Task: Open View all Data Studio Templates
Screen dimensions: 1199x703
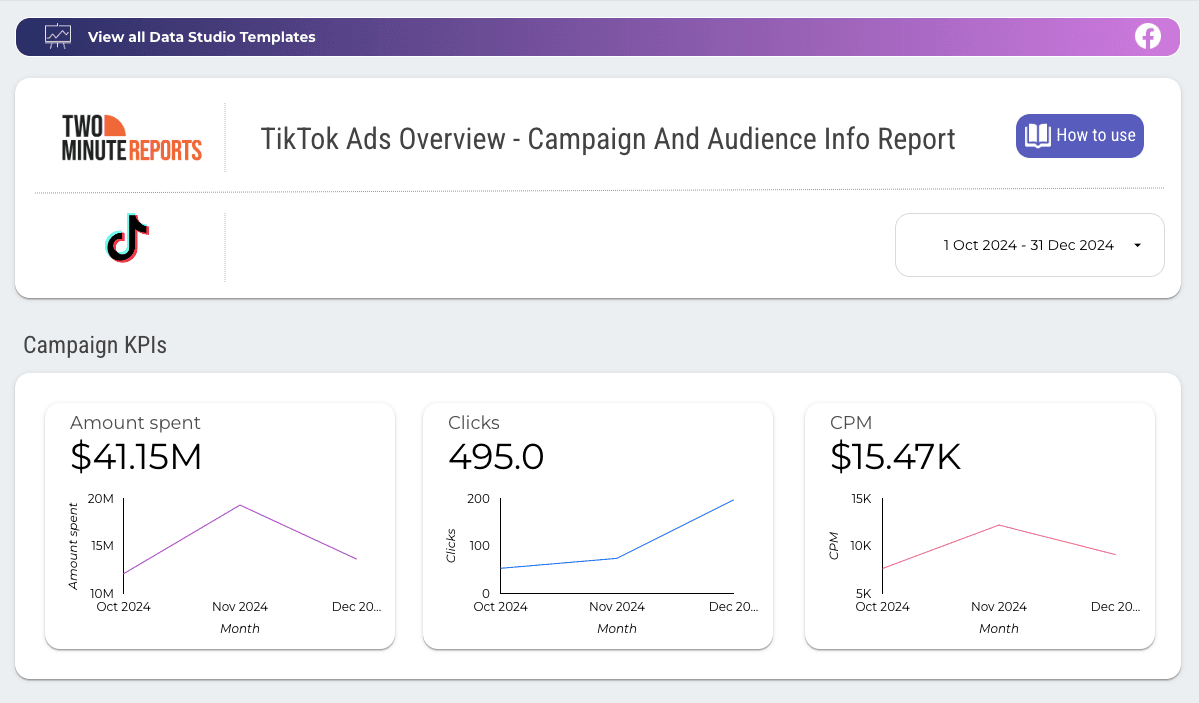Action: click(201, 36)
